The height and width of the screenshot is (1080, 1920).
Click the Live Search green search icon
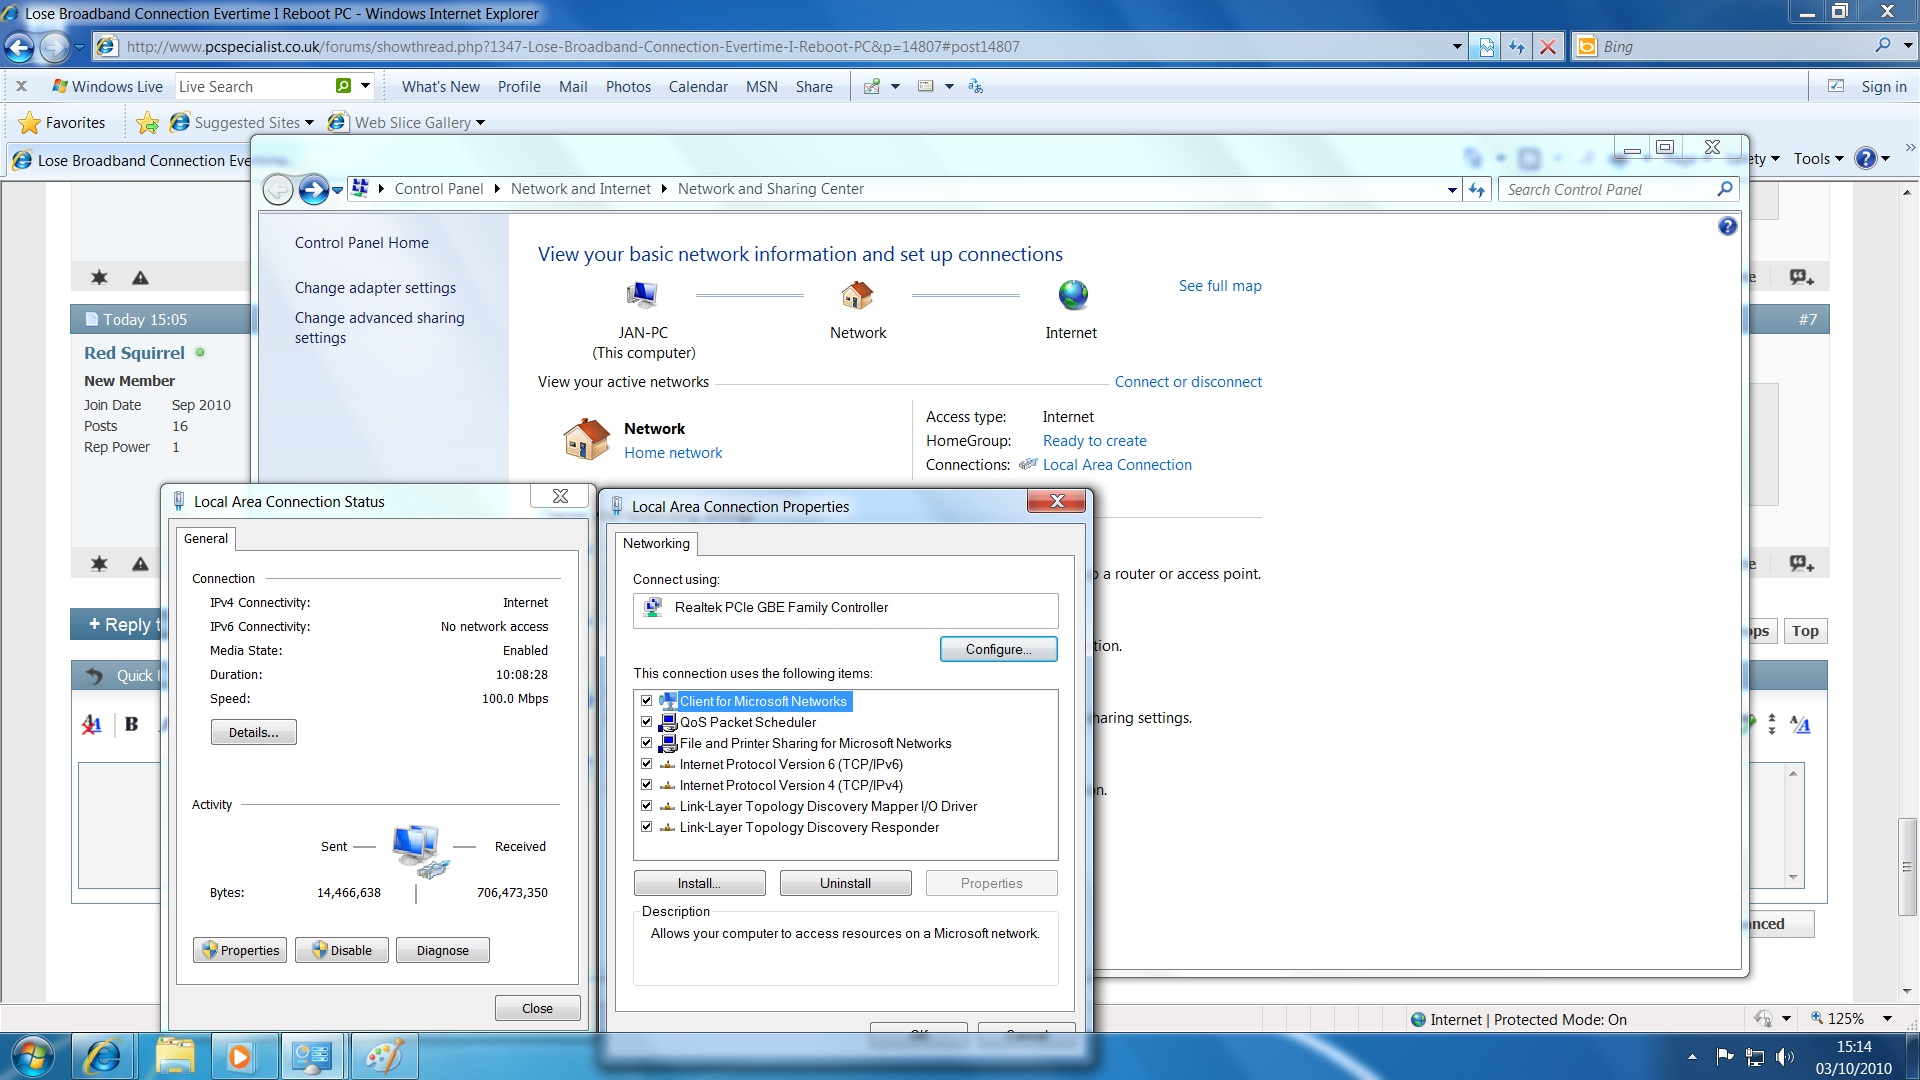(343, 86)
